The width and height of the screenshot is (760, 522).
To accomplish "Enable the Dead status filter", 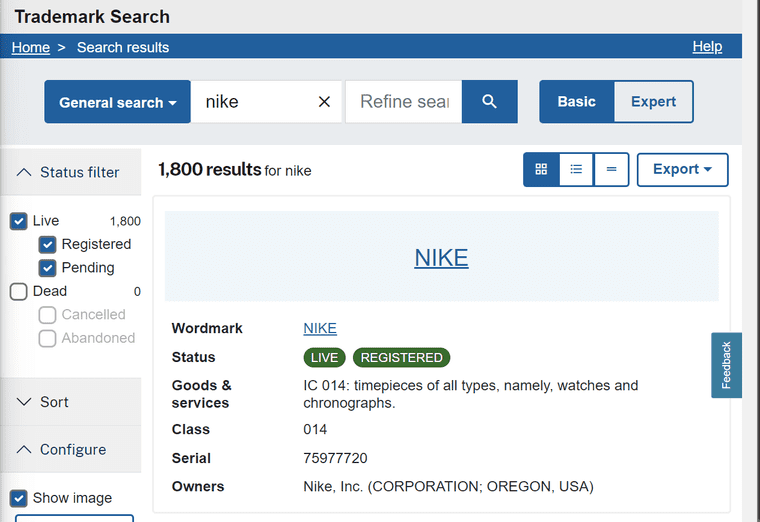I will coord(18,291).
